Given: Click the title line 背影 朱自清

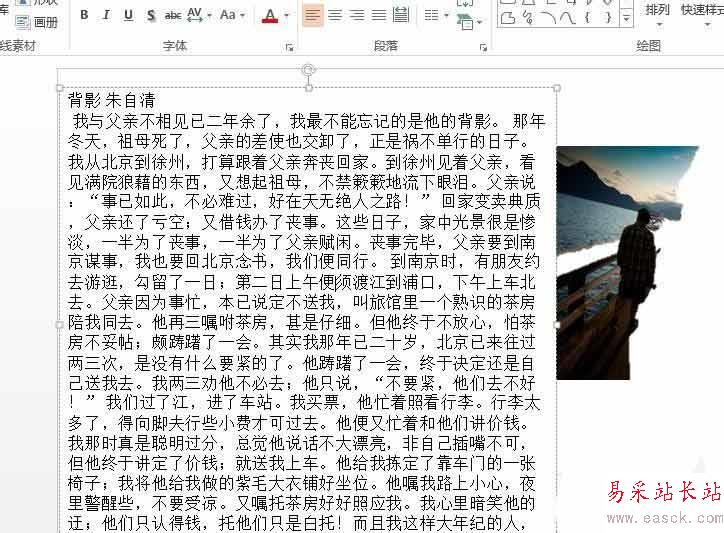Looking at the screenshot, I should pos(111,100).
